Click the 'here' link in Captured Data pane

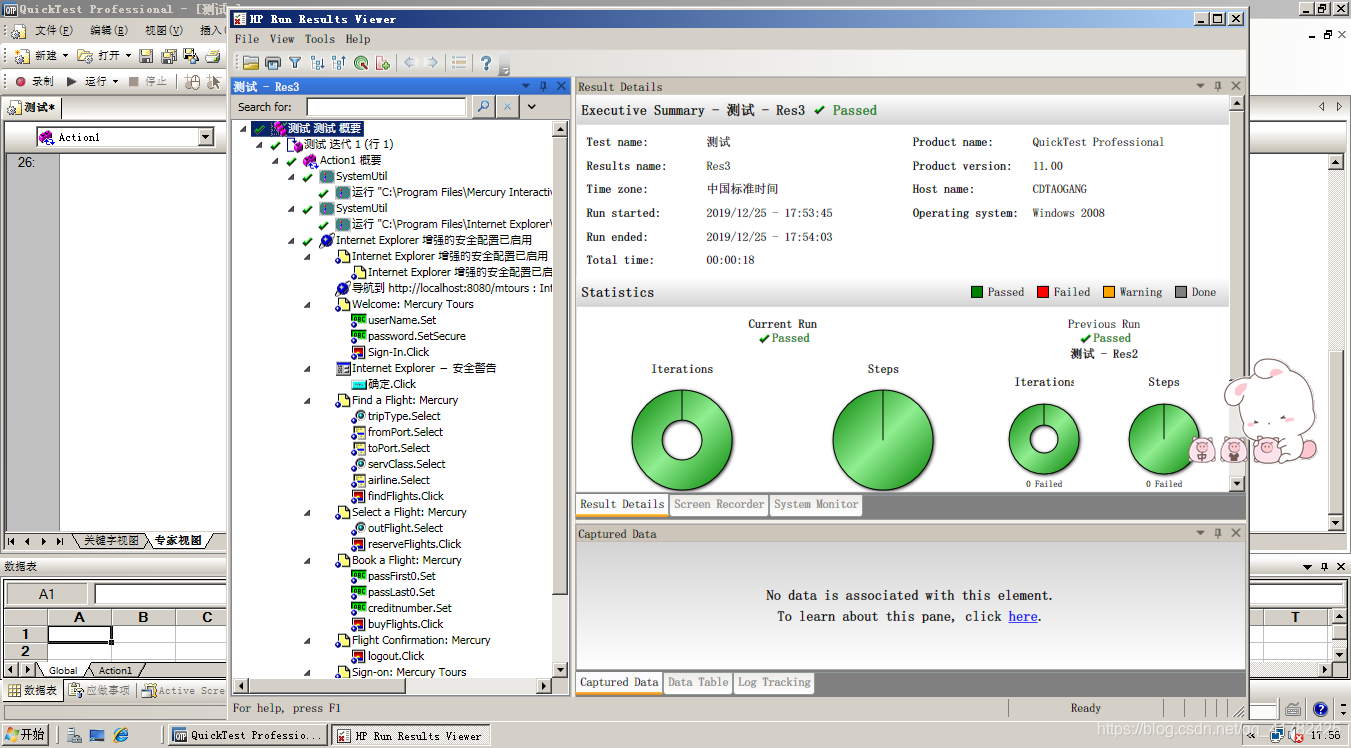(x=1023, y=616)
